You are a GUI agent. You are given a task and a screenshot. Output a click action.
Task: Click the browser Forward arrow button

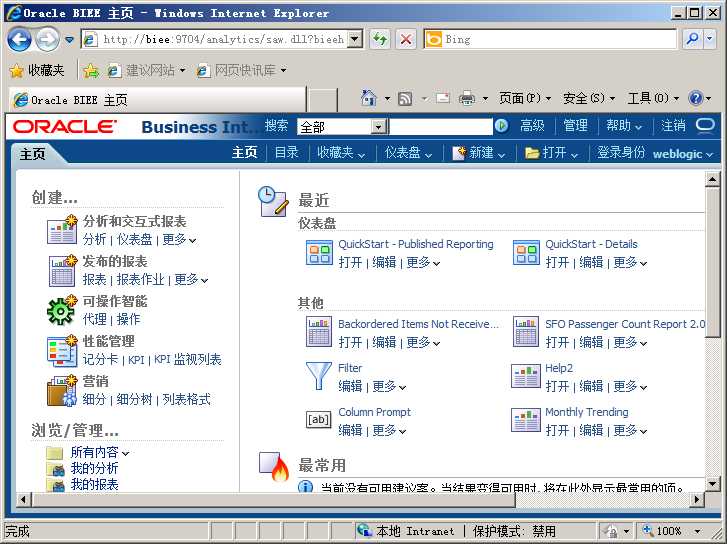pyautogui.click(x=47, y=39)
